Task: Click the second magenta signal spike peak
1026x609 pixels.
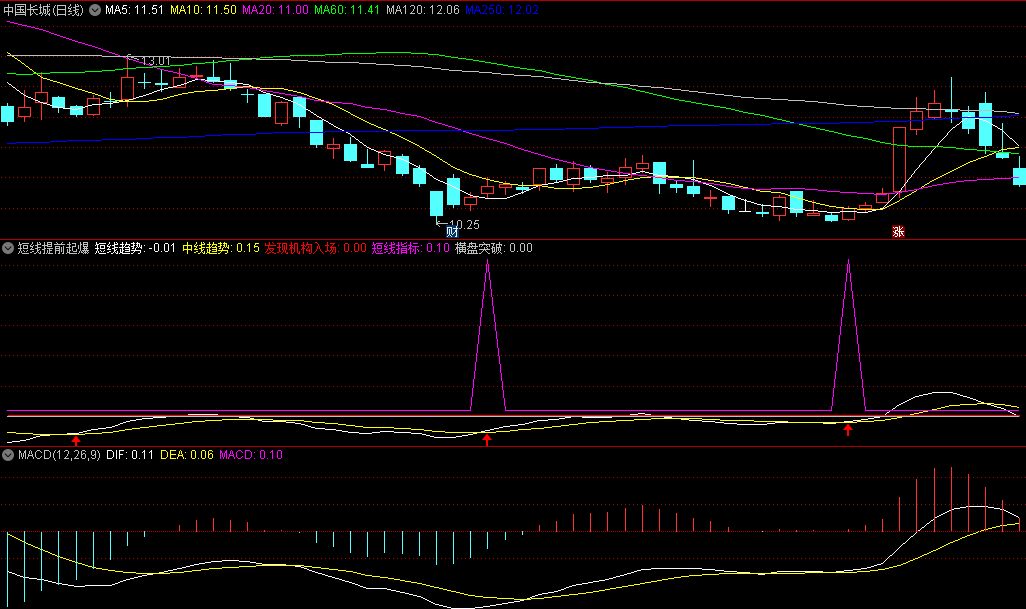Action: (x=849, y=262)
